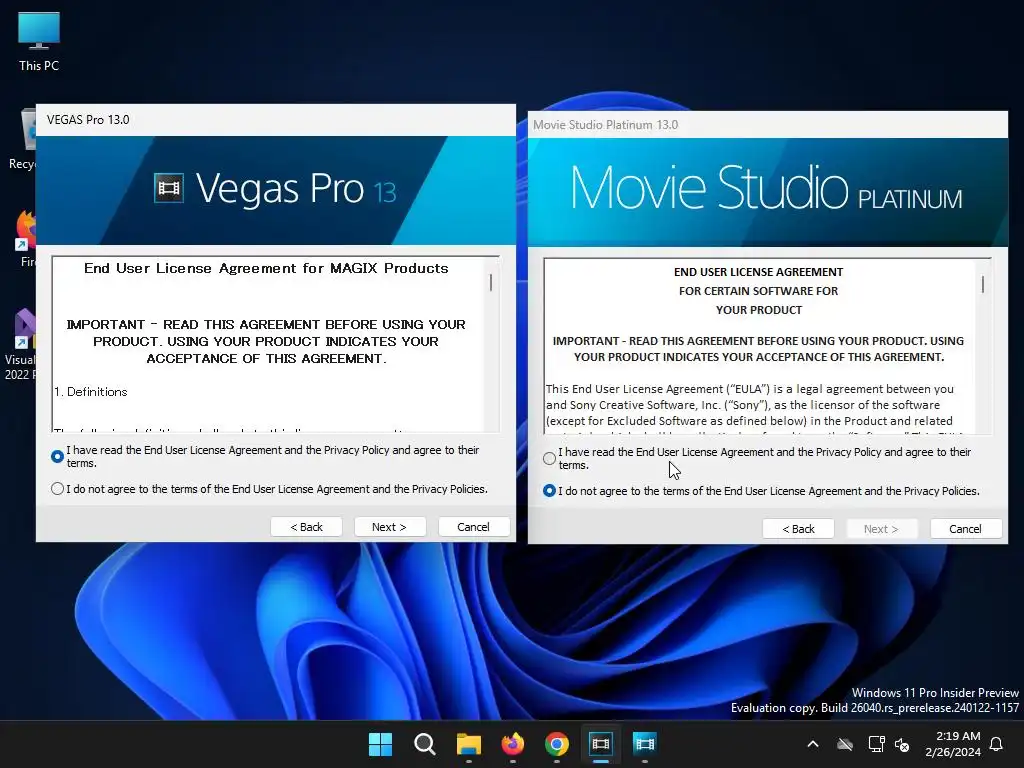Click Back in the VEGAS Pro installer

(x=306, y=526)
